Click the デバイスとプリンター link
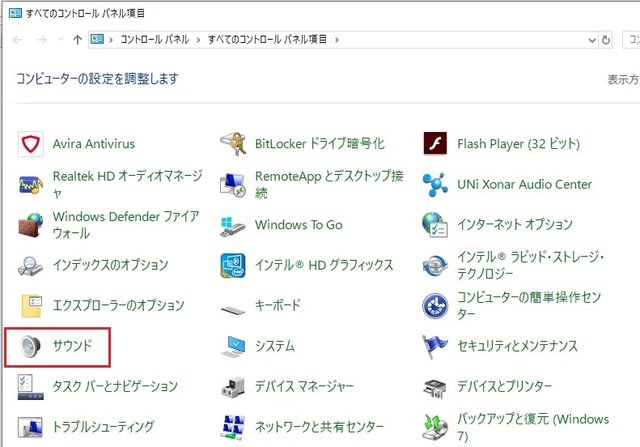This screenshot has width=640, height=447. coord(504,386)
